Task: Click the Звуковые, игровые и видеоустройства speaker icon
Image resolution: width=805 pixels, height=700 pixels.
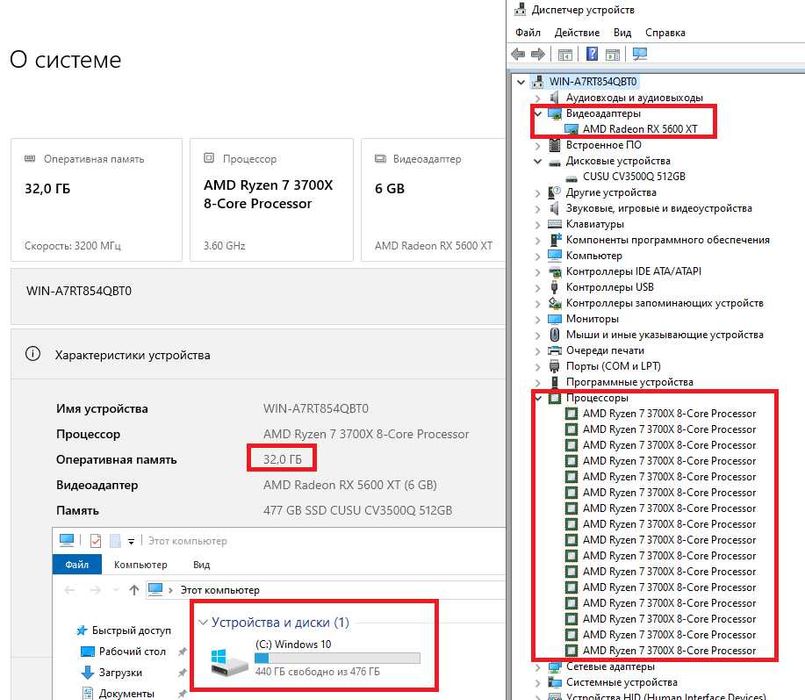Action: point(554,208)
